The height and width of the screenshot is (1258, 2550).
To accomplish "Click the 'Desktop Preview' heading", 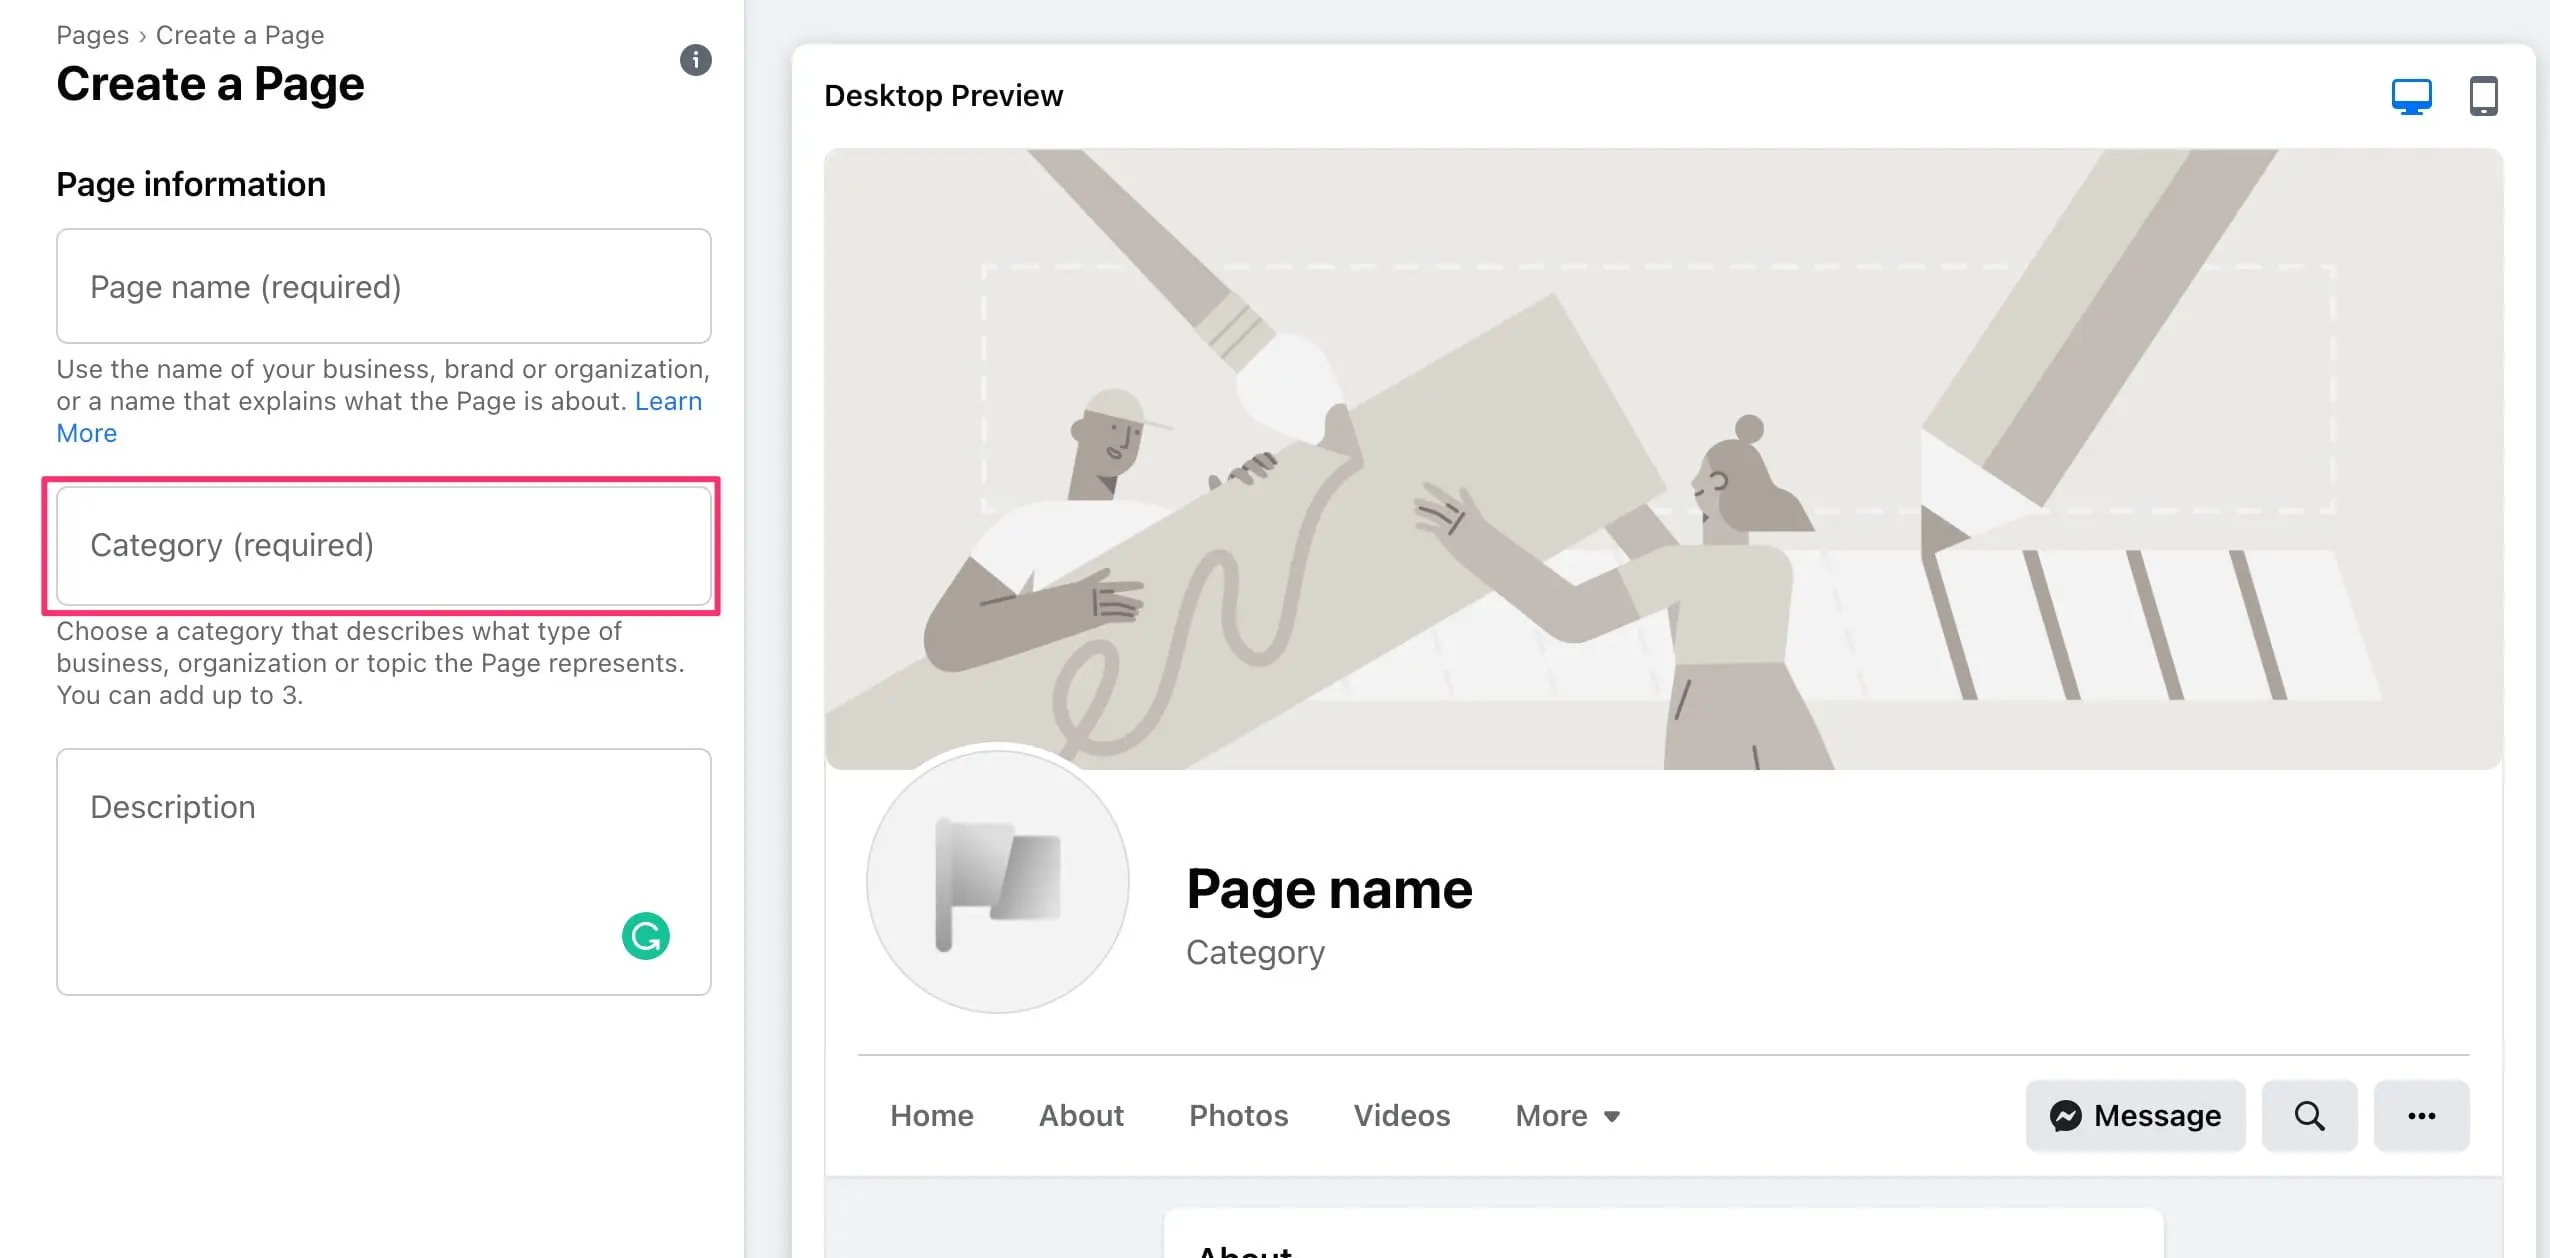I will pyautogui.click(x=943, y=96).
